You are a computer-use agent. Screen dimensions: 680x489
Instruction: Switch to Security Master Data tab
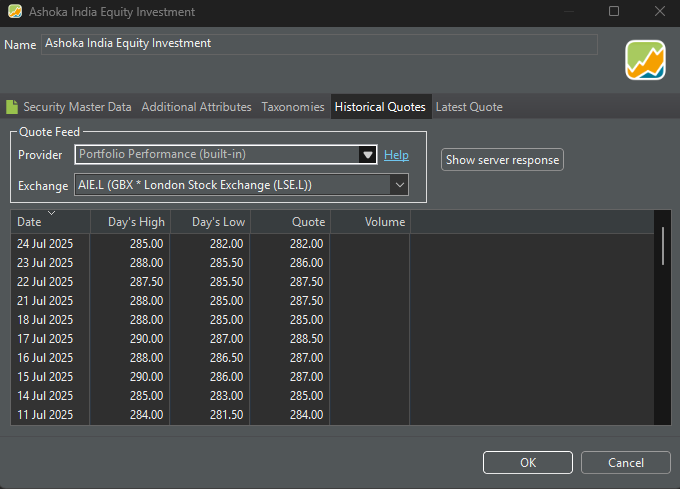(x=77, y=107)
